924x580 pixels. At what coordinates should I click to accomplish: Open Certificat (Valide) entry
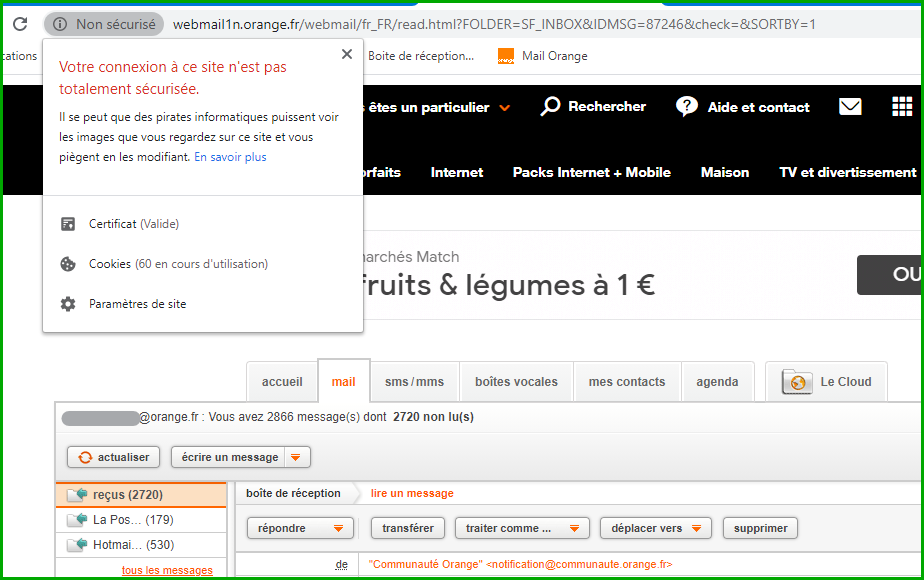(134, 224)
